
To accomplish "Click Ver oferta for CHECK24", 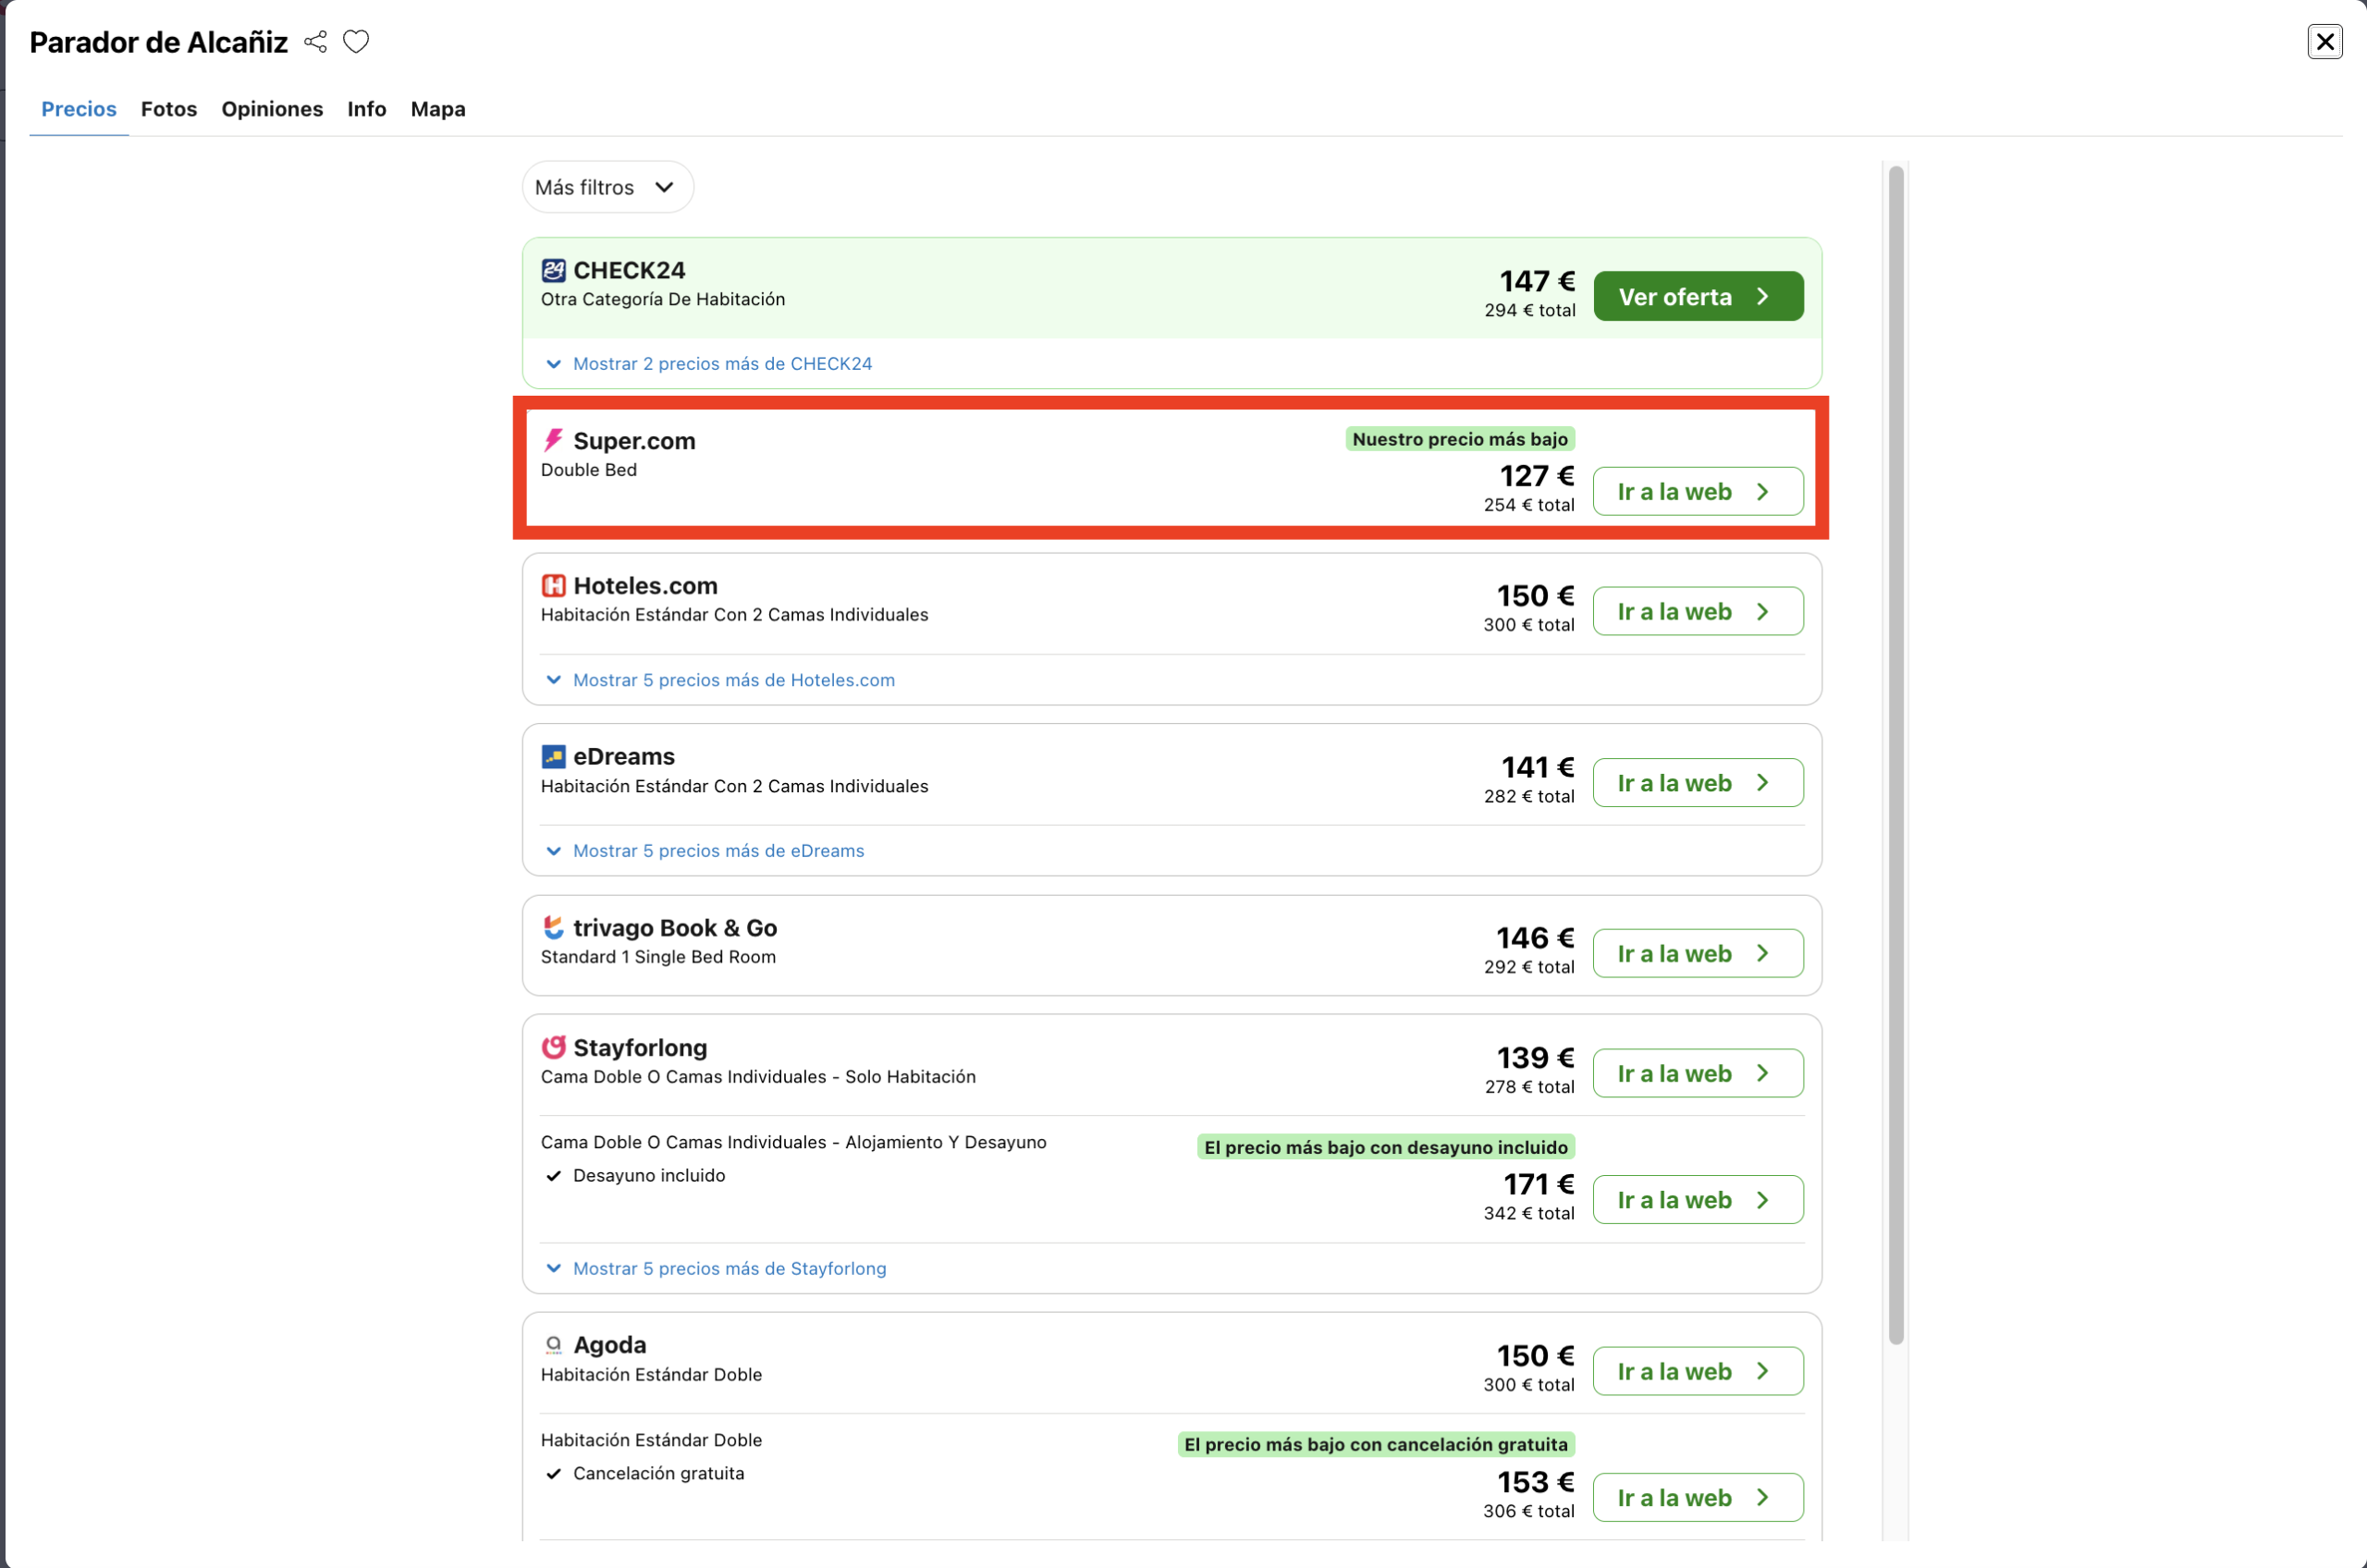I will 1698,296.
